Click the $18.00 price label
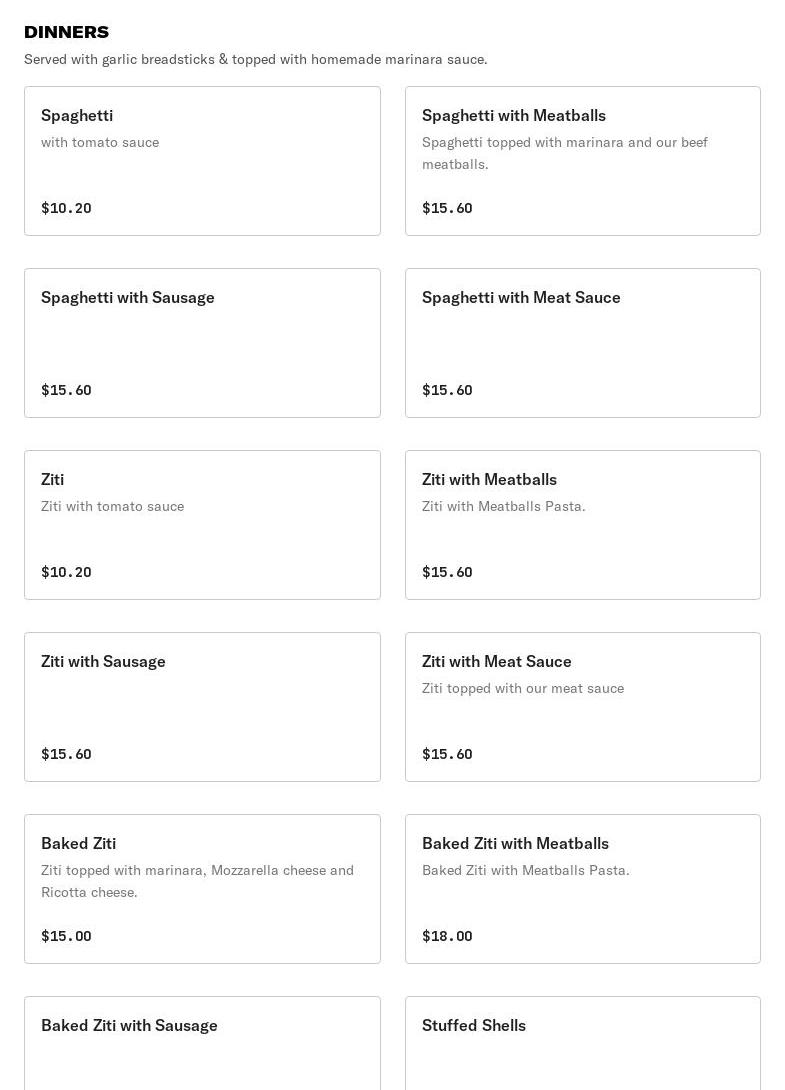 point(447,936)
